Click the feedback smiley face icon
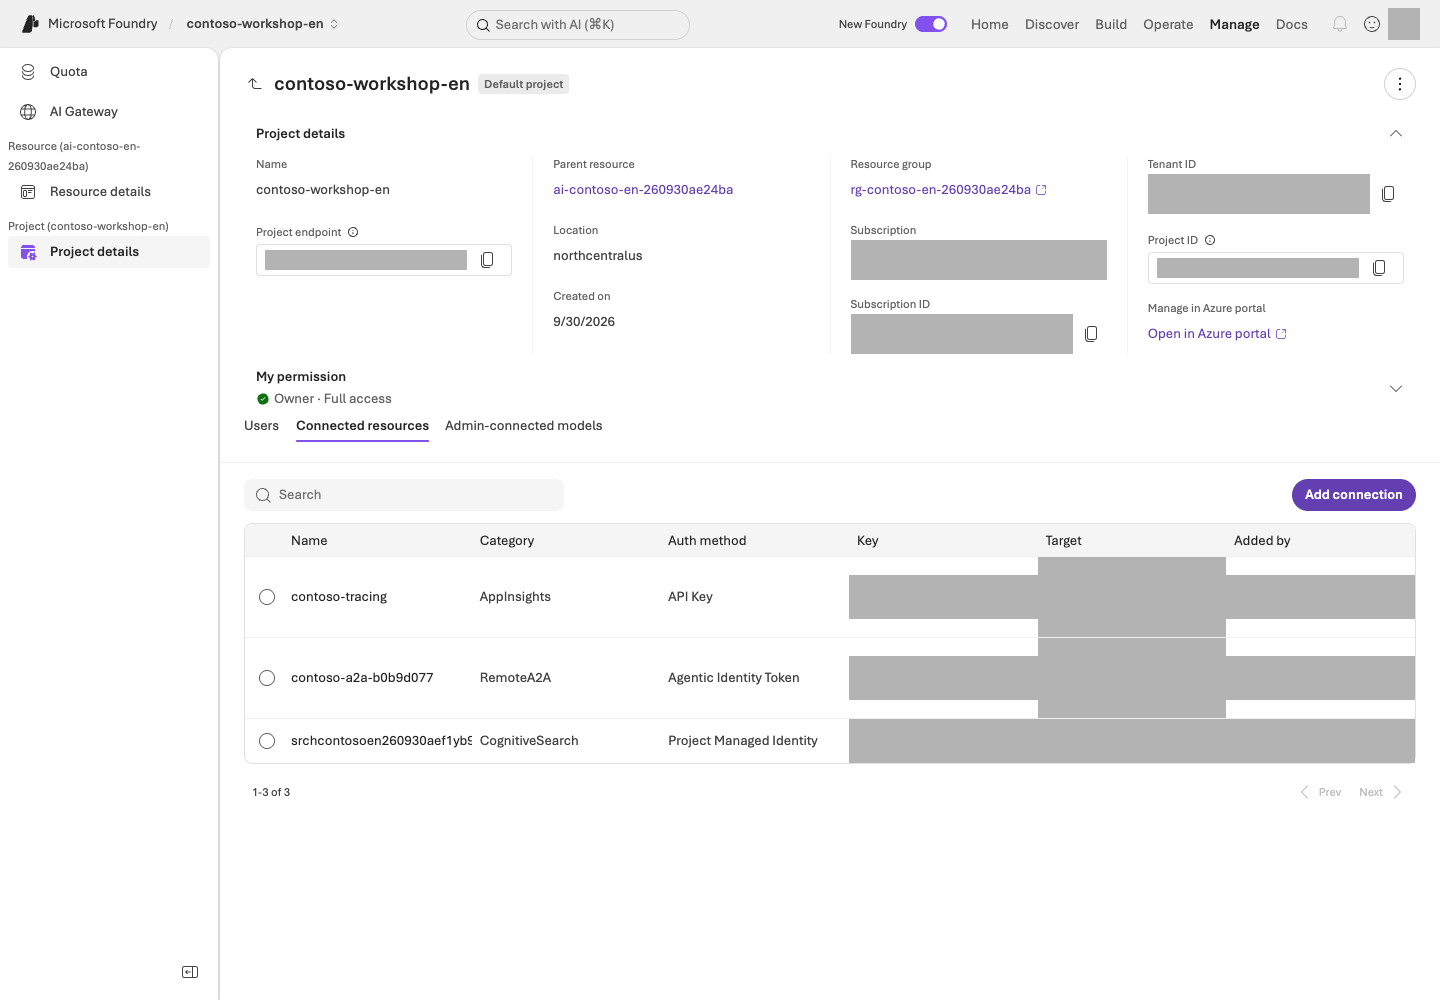1440x1000 pixels. point(1372,24)
